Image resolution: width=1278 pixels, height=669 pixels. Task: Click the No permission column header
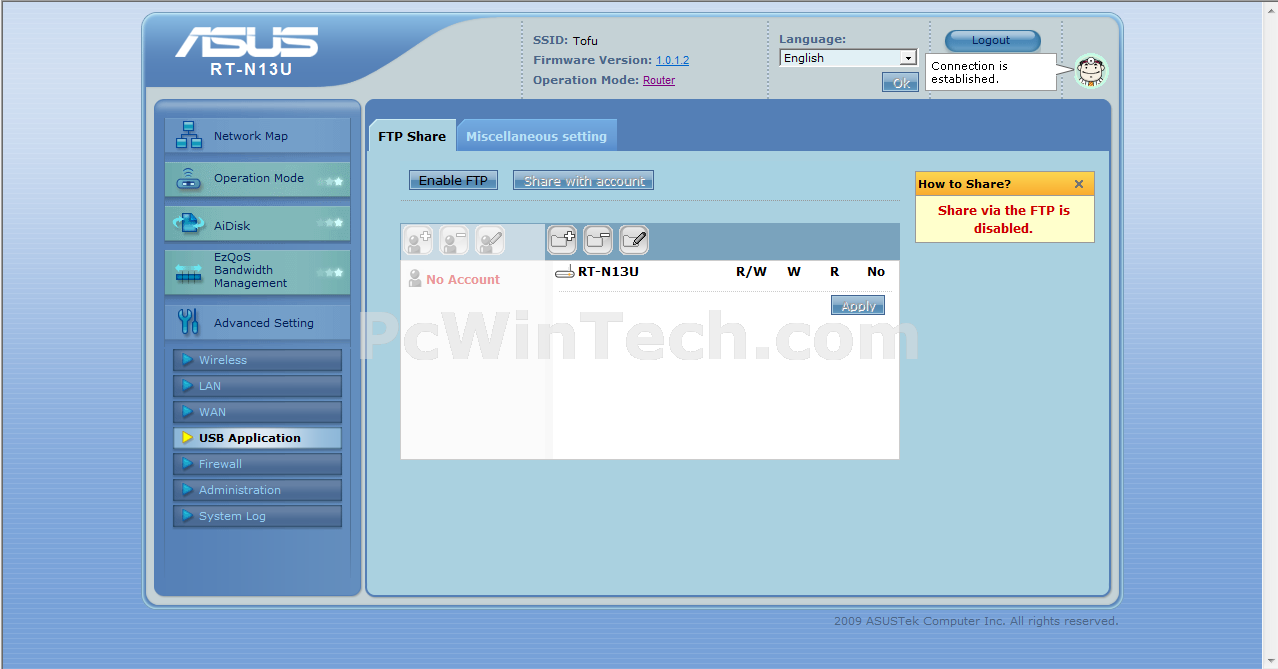[876, 272]
